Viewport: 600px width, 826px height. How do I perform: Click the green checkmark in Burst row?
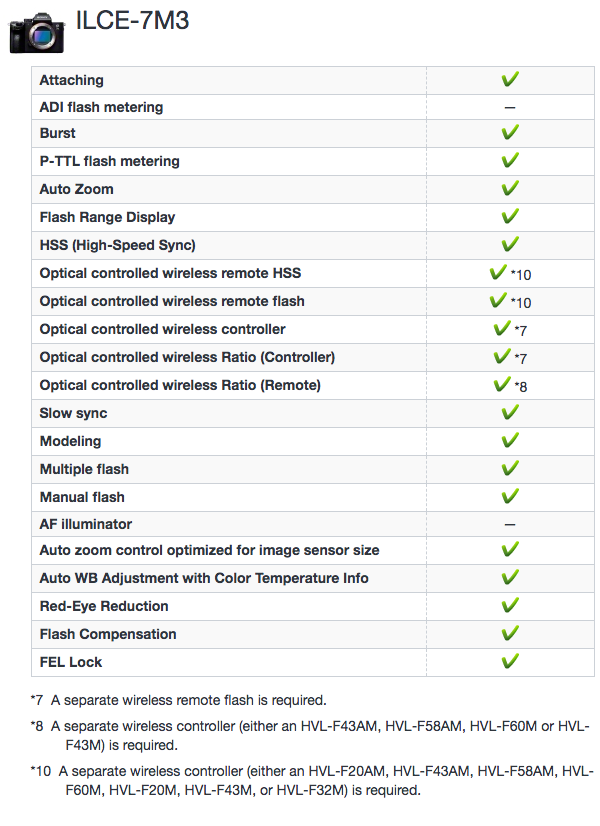point(510,133)
